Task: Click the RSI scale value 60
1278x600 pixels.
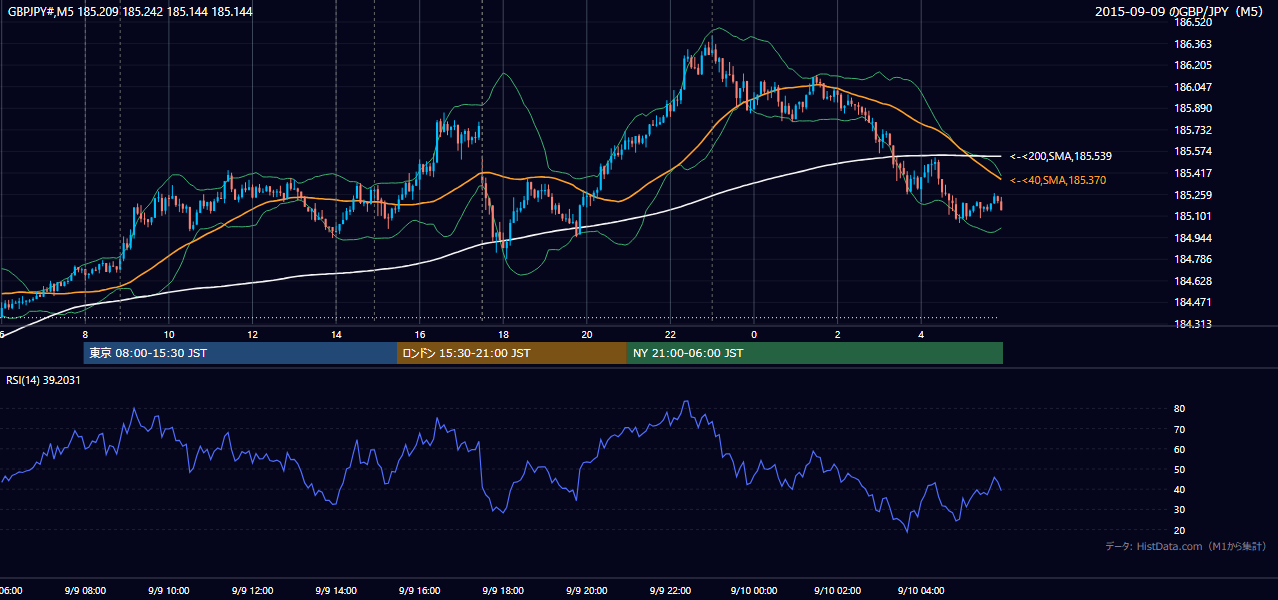Action: pyautogui.click(x=1179, y=449)
